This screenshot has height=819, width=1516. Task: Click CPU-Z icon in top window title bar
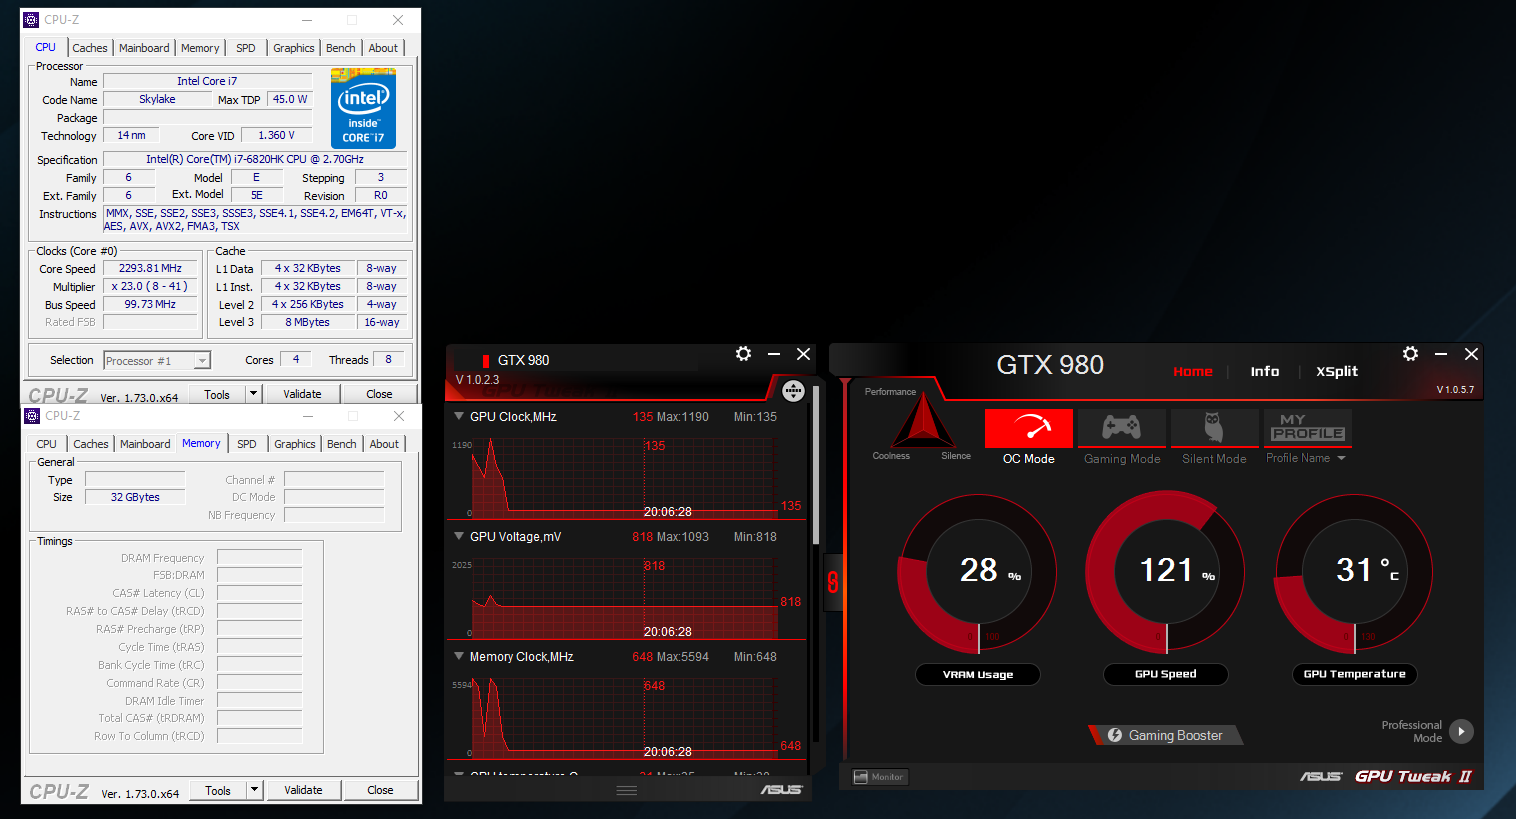[32, 20]
